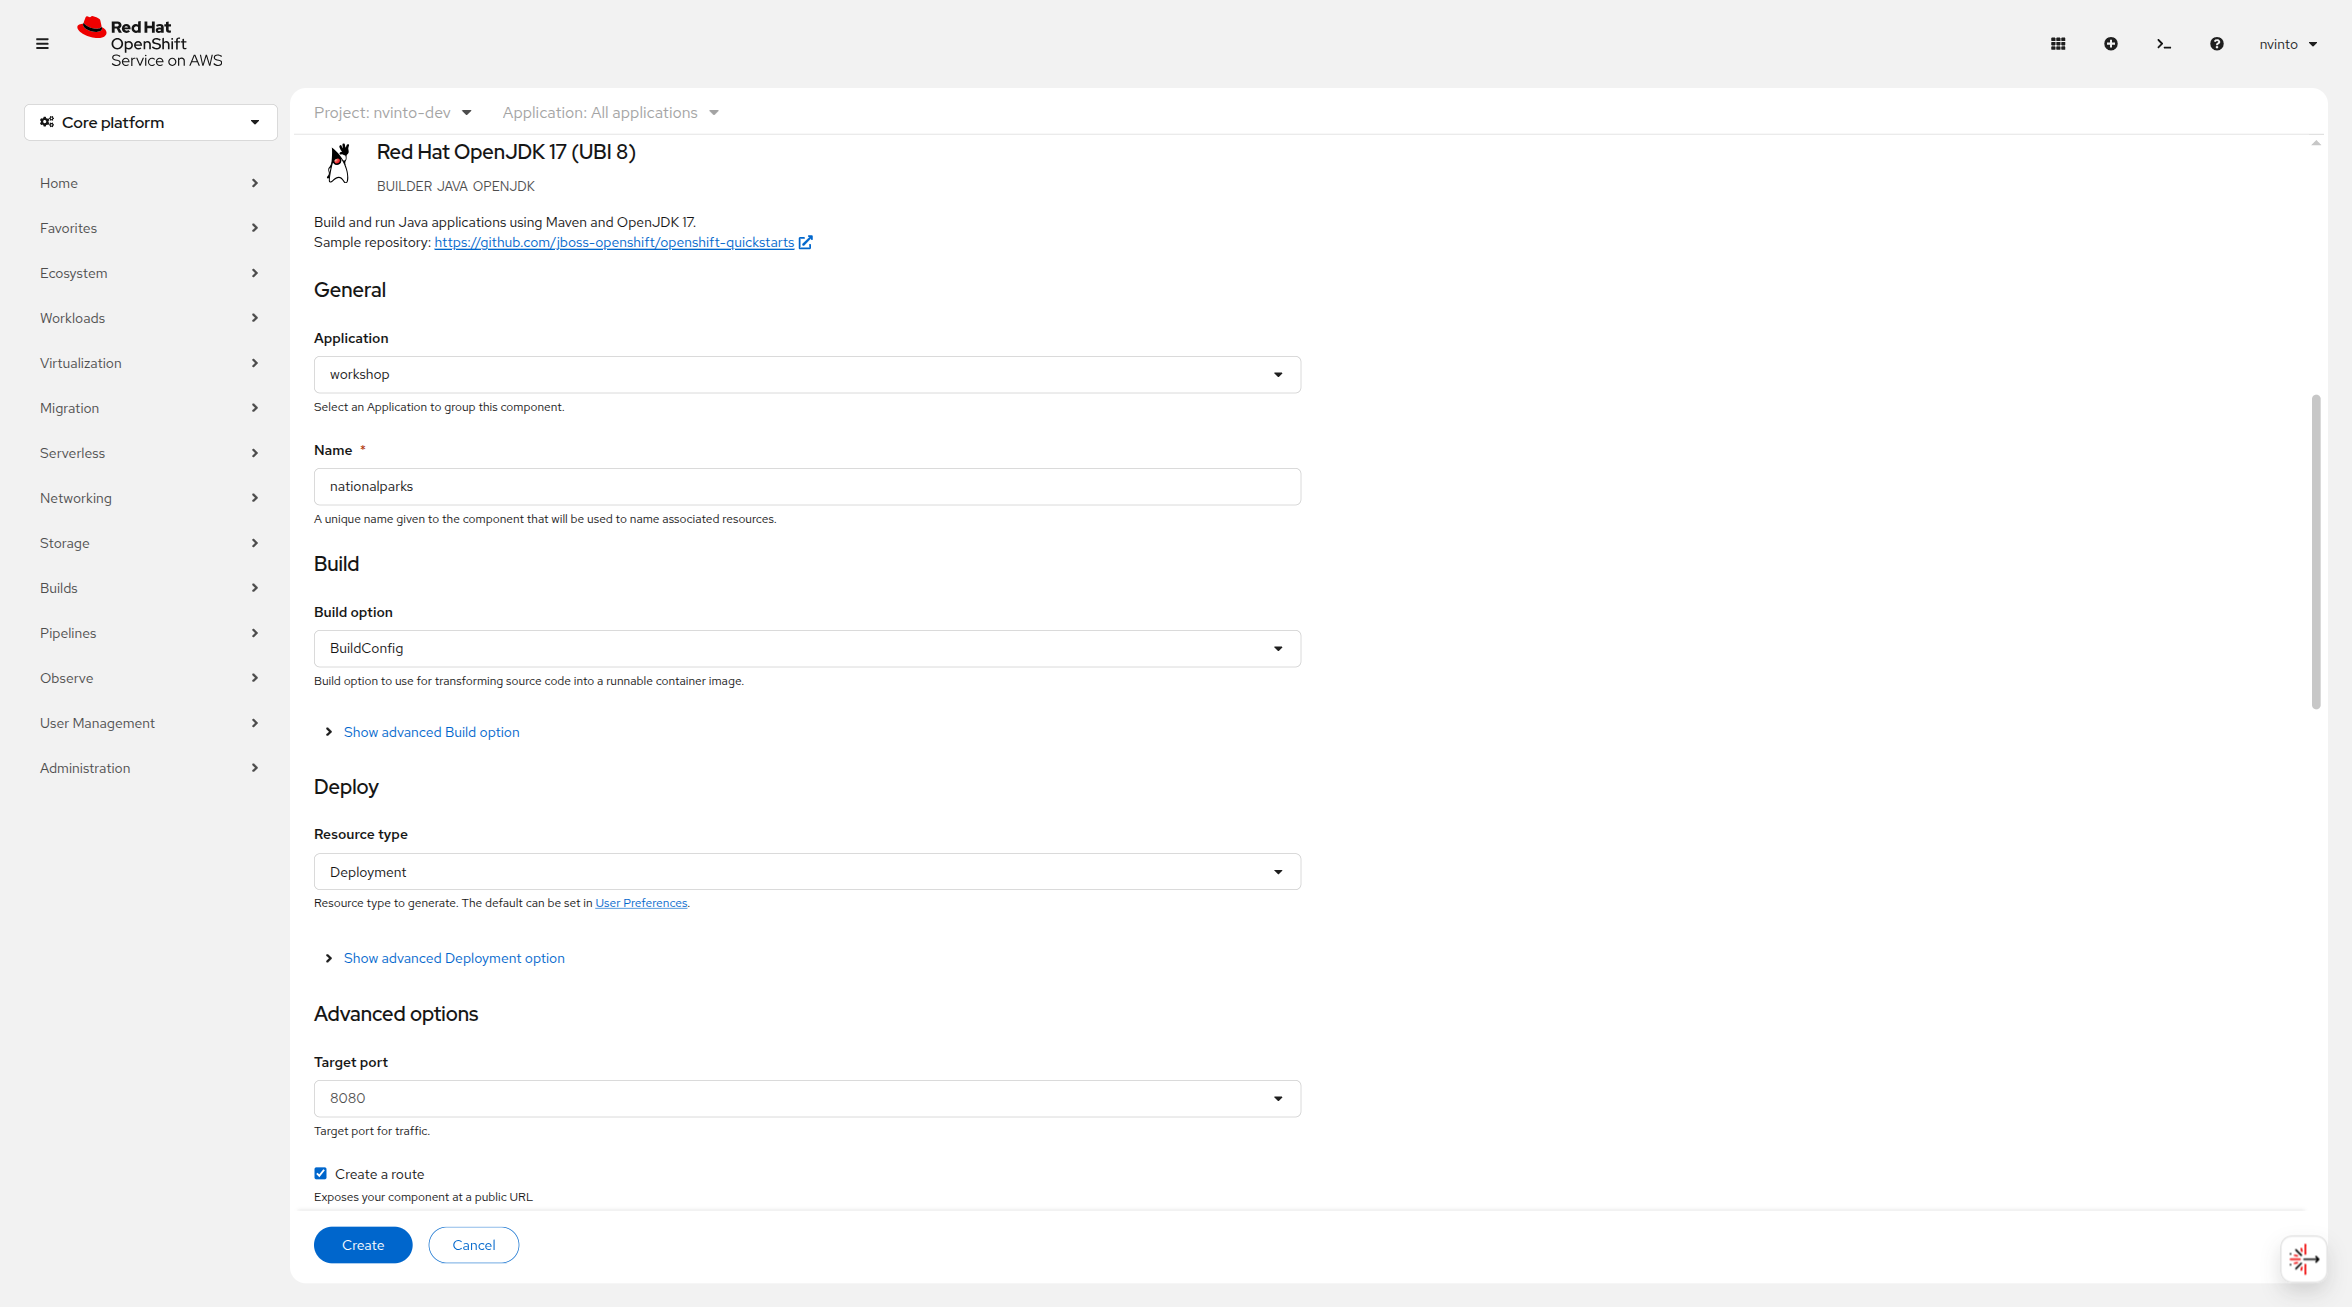Expand the User Management navigation section
Screen dimensions: 2352x1307
(x=150, y=723)
